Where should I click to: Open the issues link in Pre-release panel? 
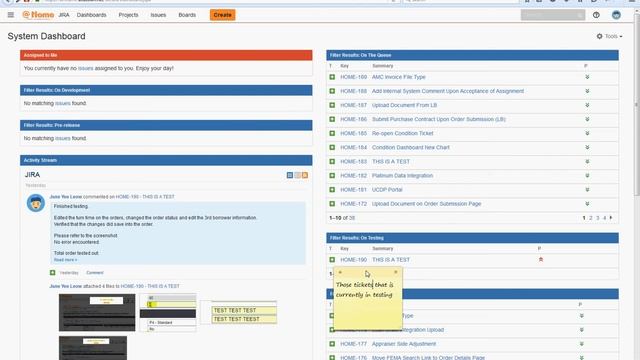[62, 138]
